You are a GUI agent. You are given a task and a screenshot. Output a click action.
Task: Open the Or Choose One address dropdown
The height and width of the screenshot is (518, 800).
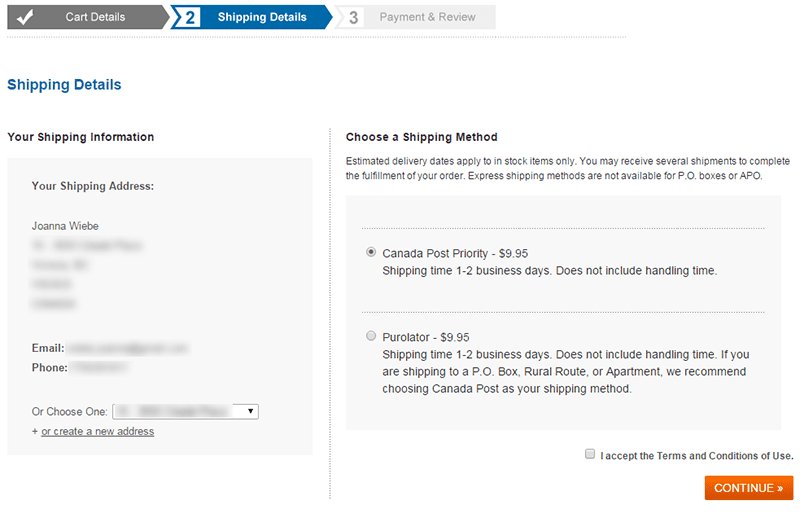tap(186, 411)
